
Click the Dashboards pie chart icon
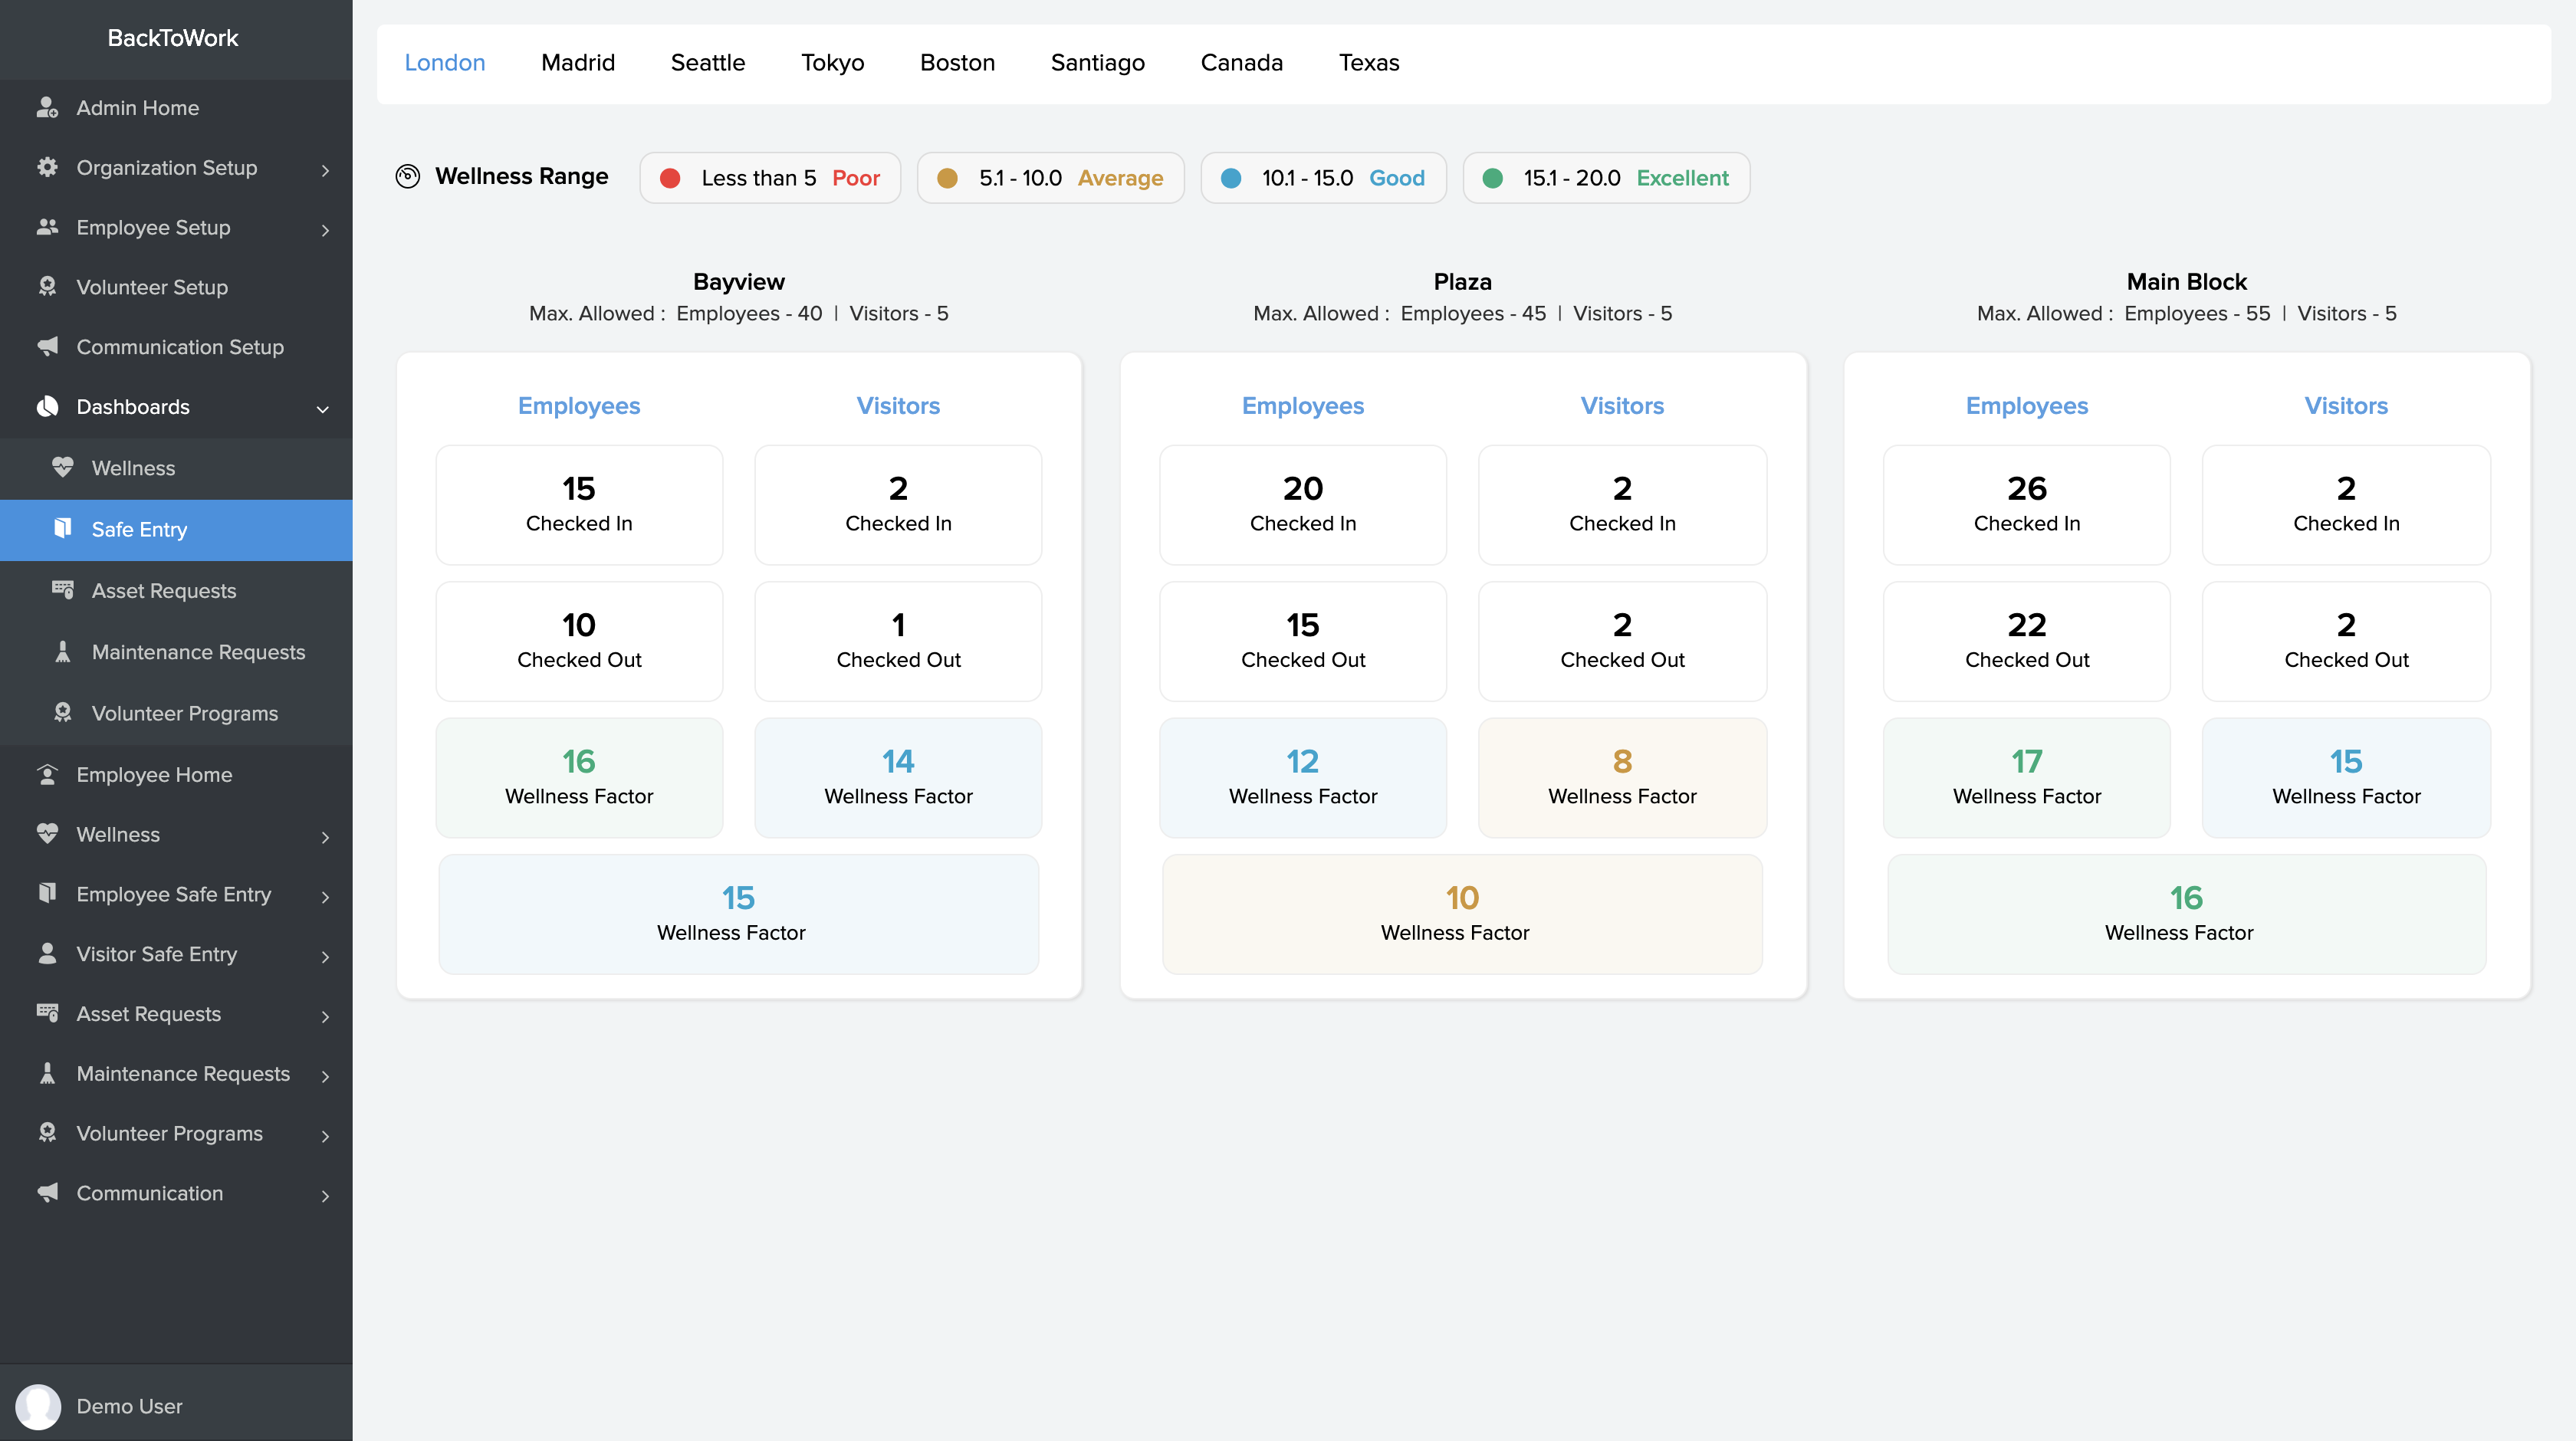coord(47,407)
